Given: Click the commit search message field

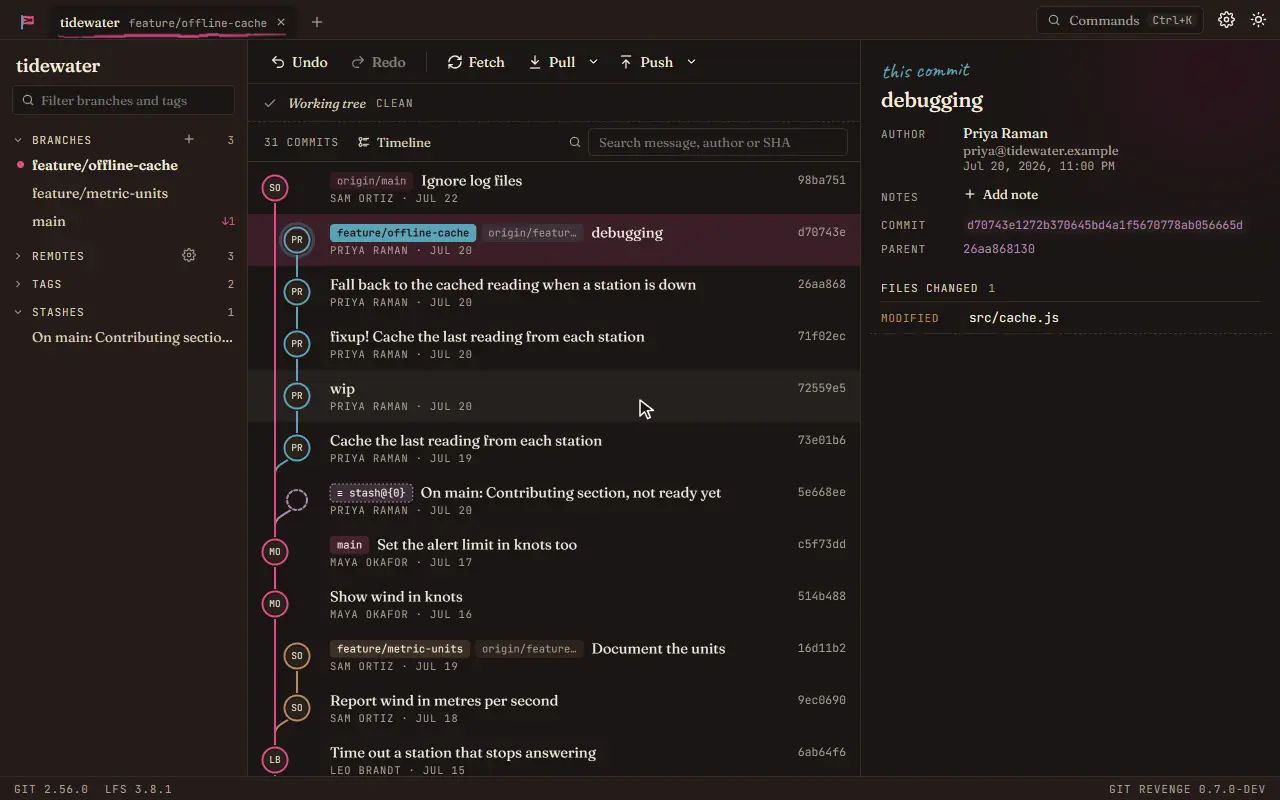Looking at the screenshot, I should (x=718, y=142).
